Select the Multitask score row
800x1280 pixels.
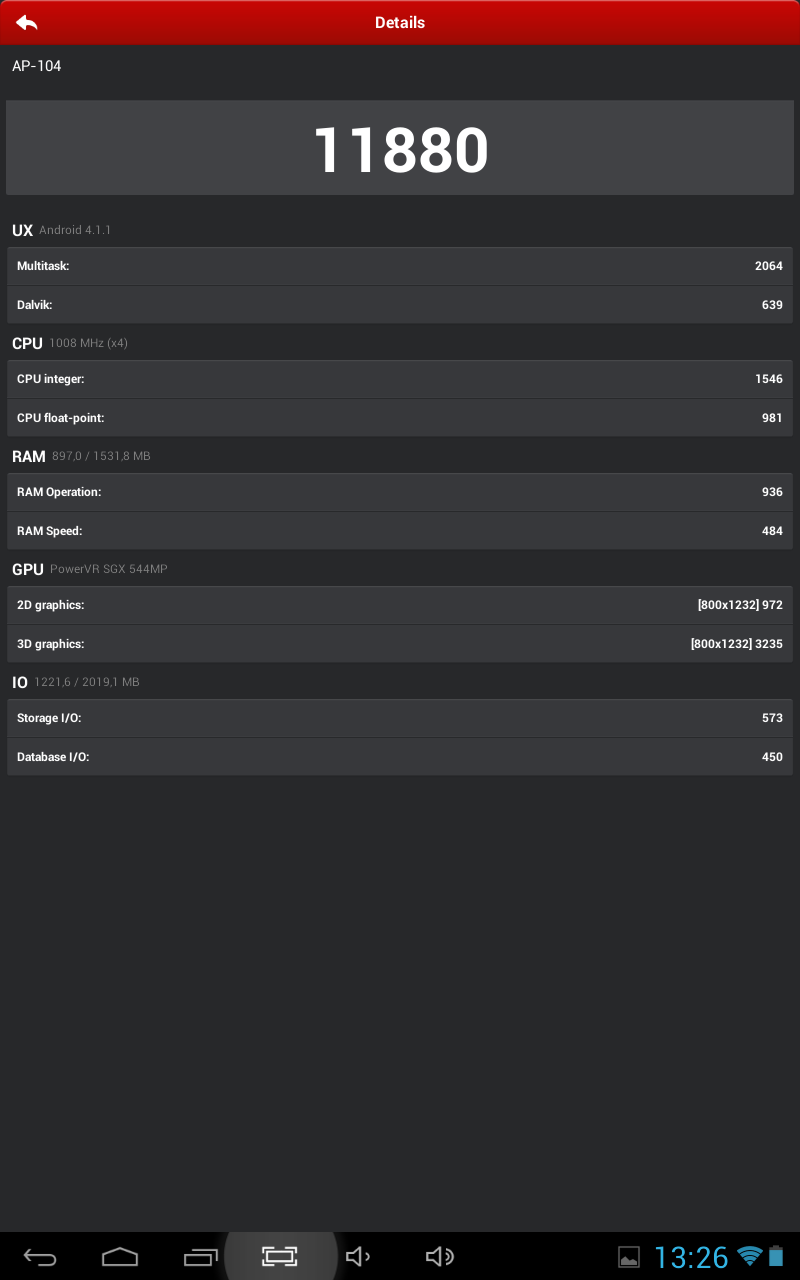(x=400, y=266)
